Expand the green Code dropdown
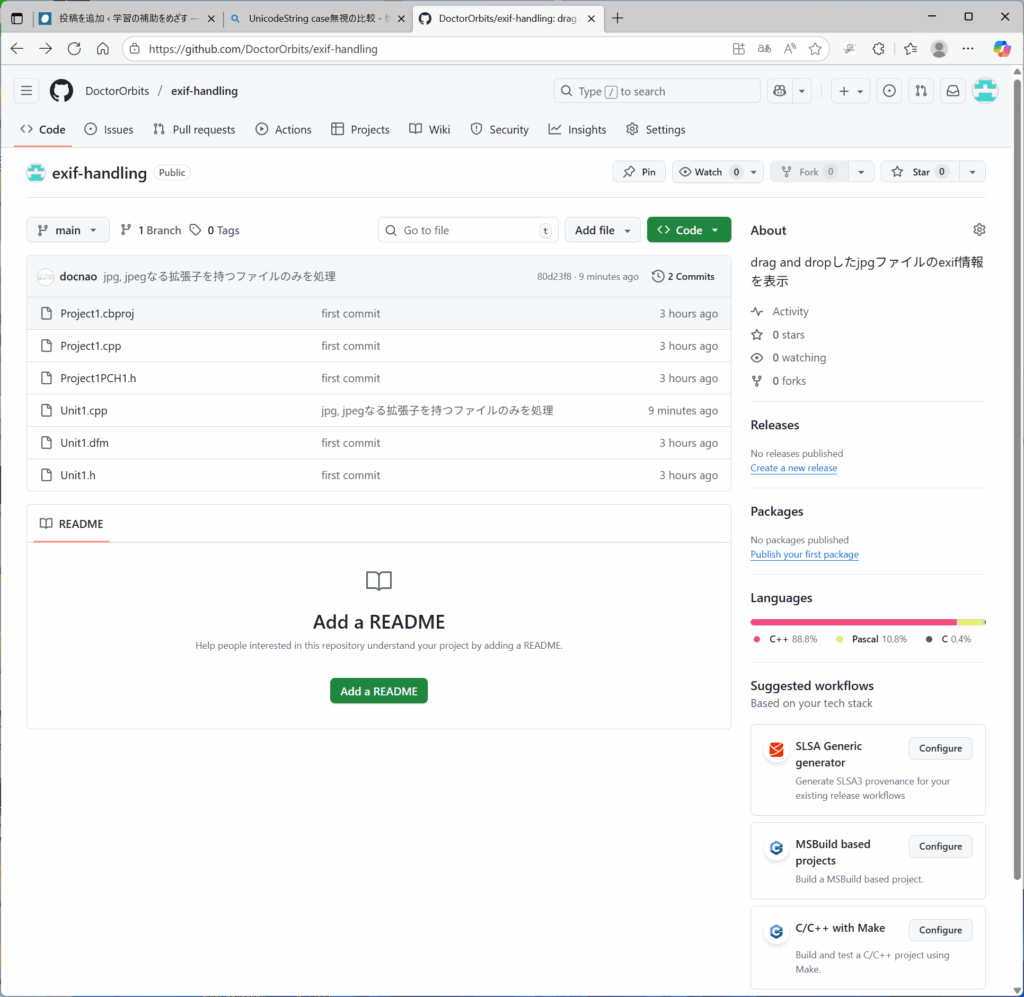 click(688, 230)
